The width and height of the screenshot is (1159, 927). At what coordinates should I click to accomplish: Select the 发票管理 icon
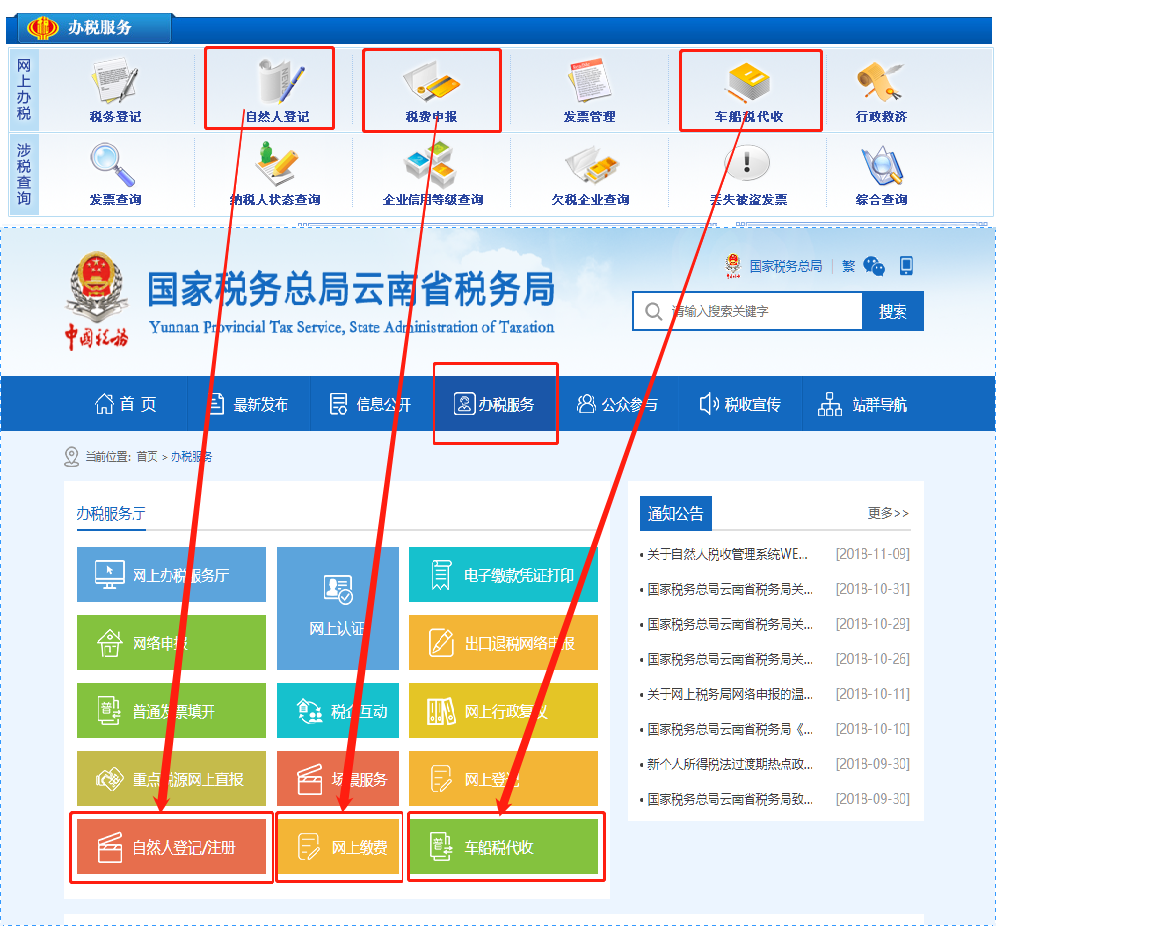click(x=589, y=90)
